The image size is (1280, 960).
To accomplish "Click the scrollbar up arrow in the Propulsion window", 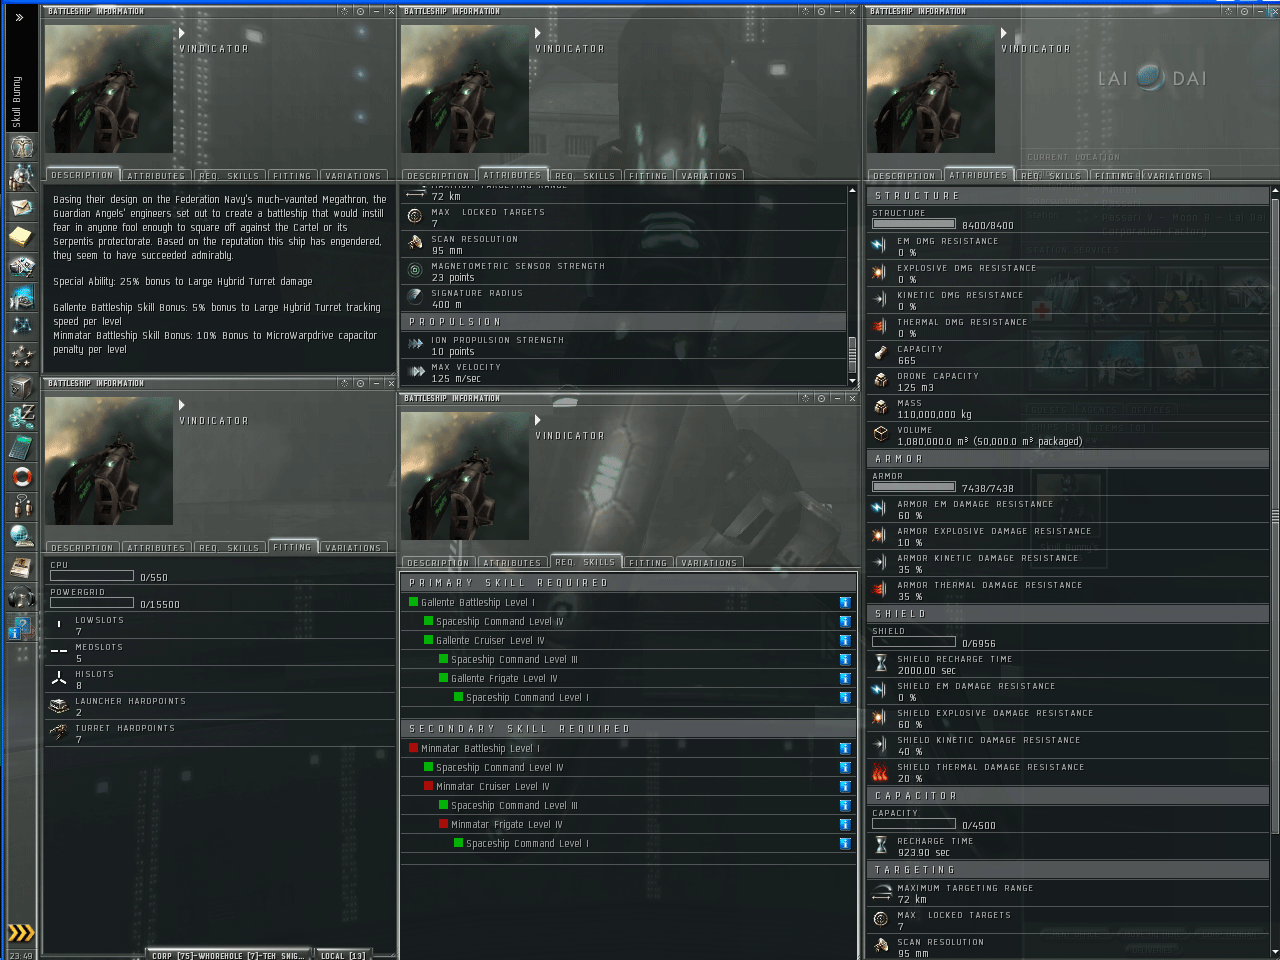I will [x=852, y=190].
